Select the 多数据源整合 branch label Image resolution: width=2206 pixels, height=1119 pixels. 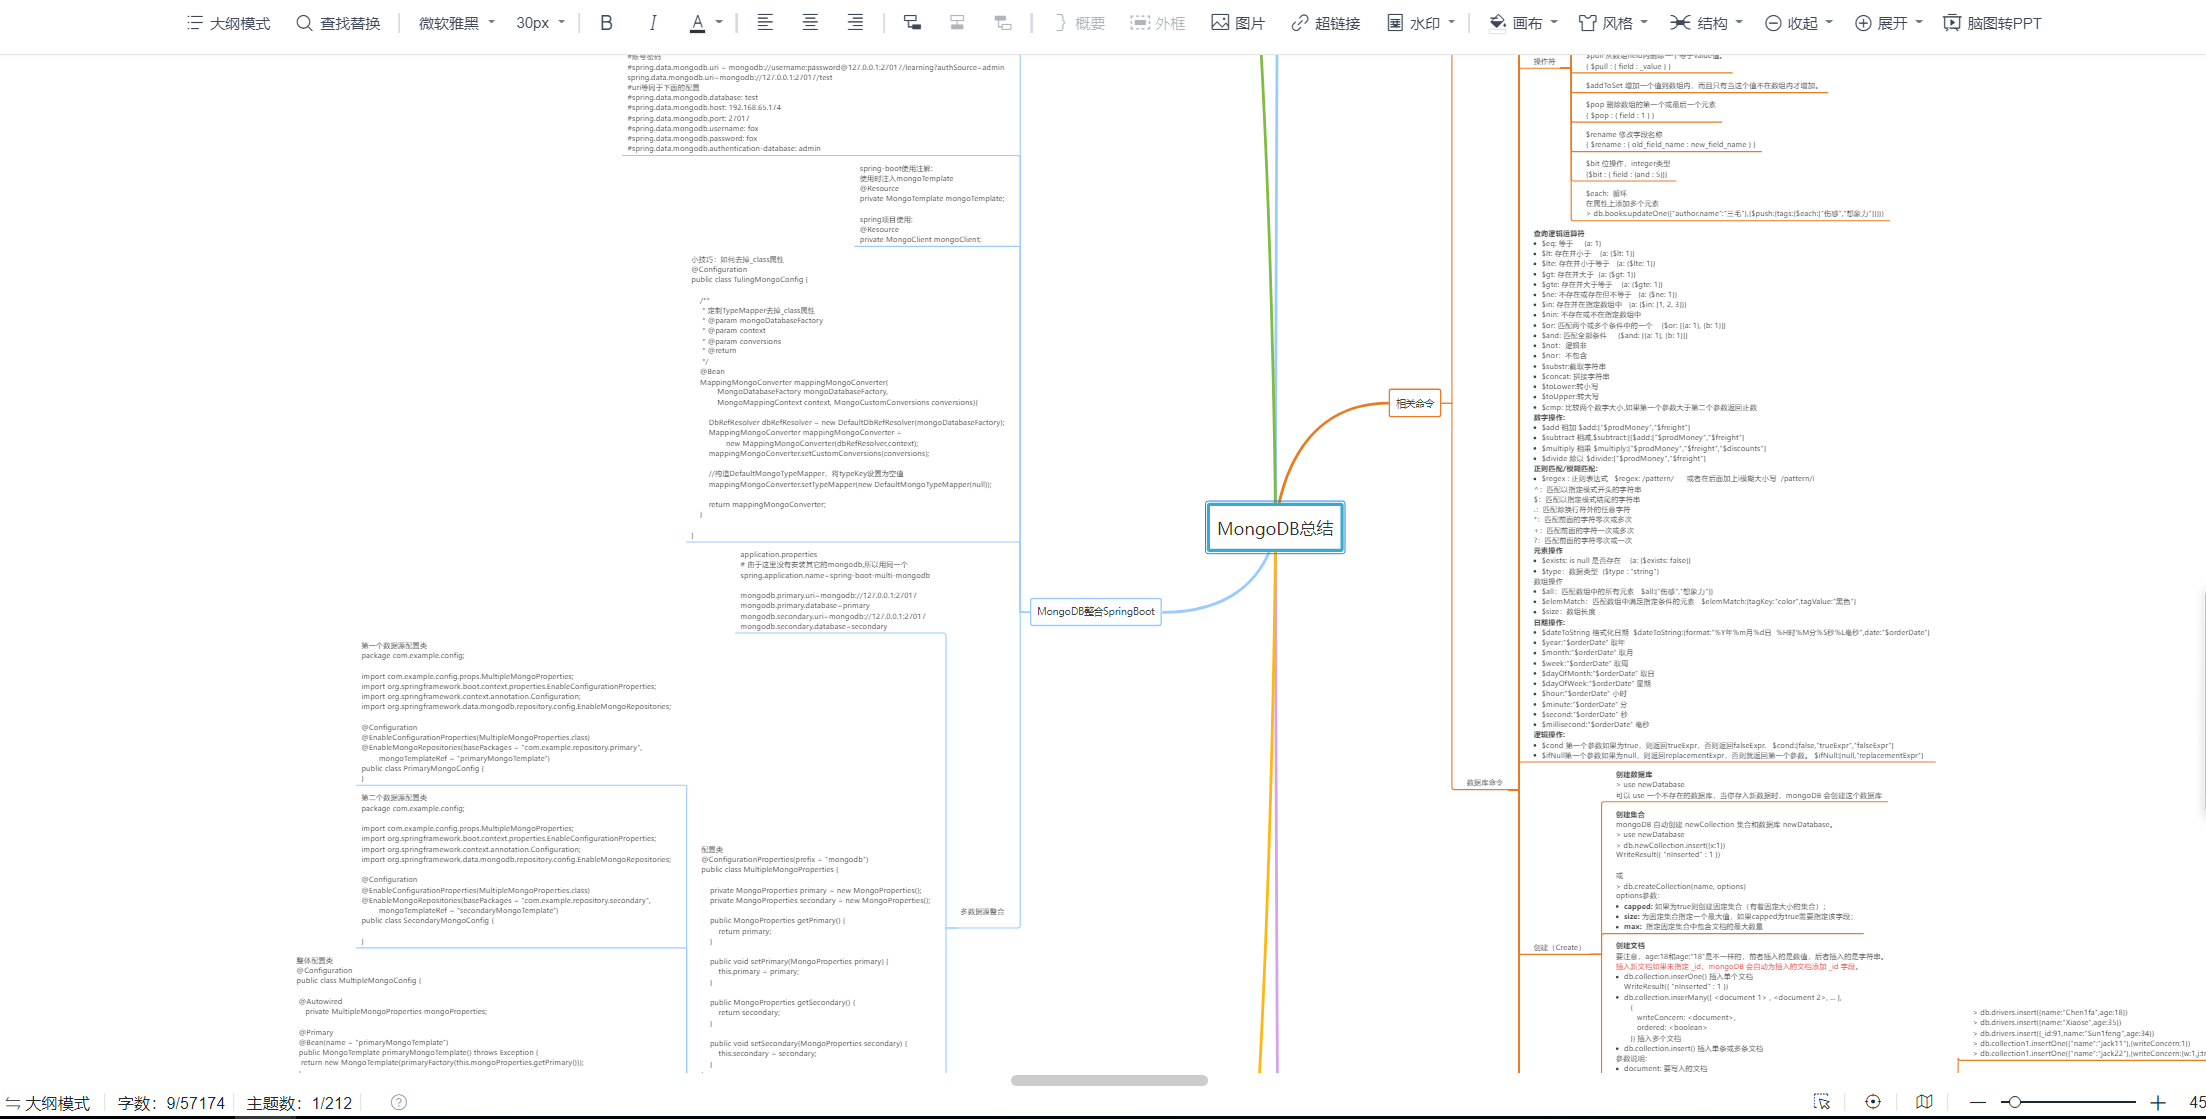(982, 912)
